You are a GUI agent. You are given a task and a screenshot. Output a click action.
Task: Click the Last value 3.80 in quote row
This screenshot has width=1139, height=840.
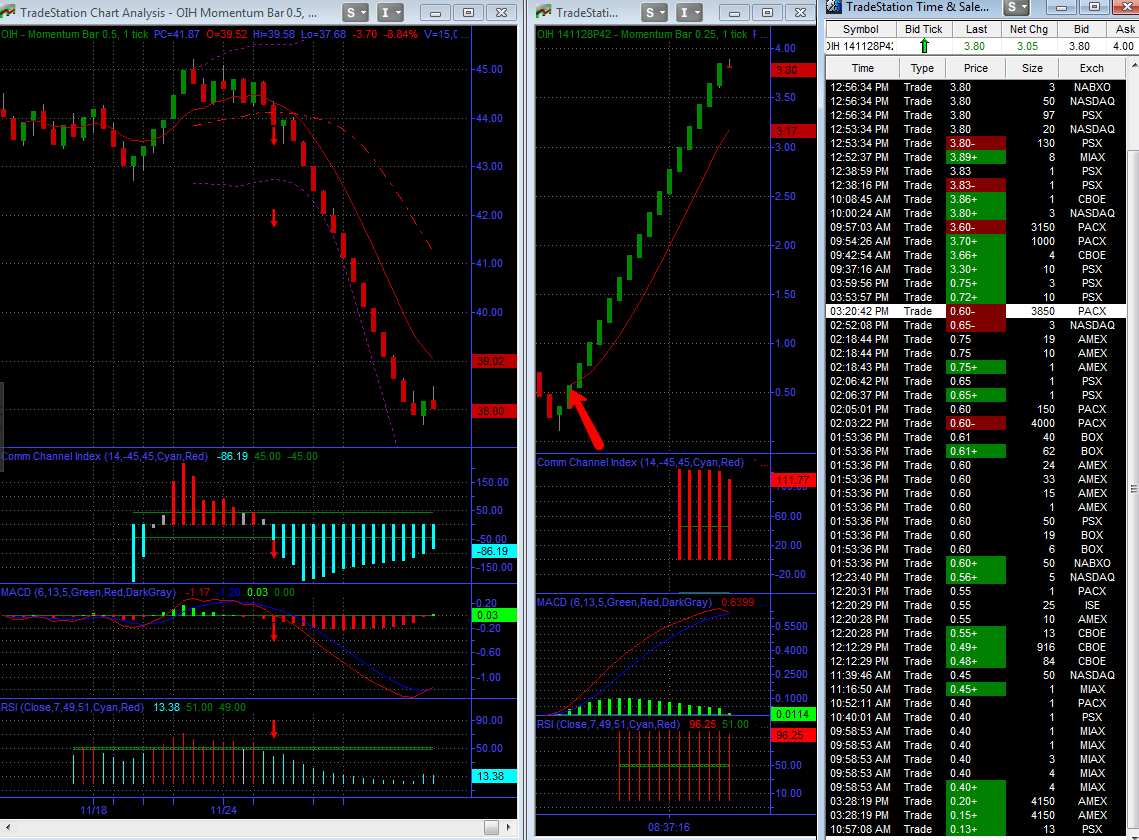(x=974, y=46)
